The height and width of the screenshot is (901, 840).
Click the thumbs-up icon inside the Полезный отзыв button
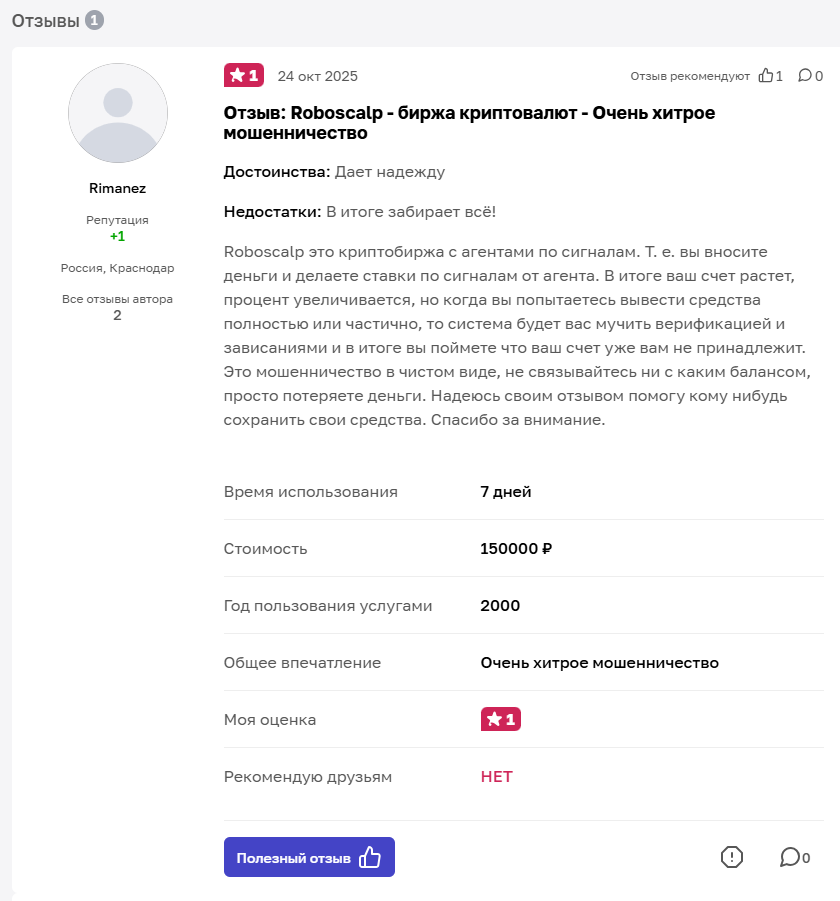point(371,856)
